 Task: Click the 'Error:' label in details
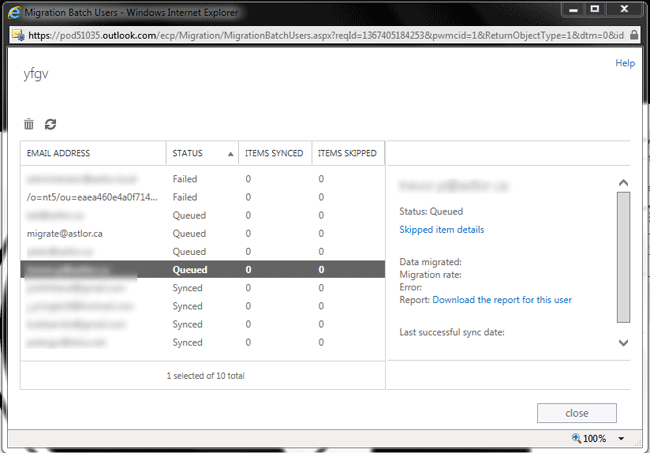(x=410, y=287)
